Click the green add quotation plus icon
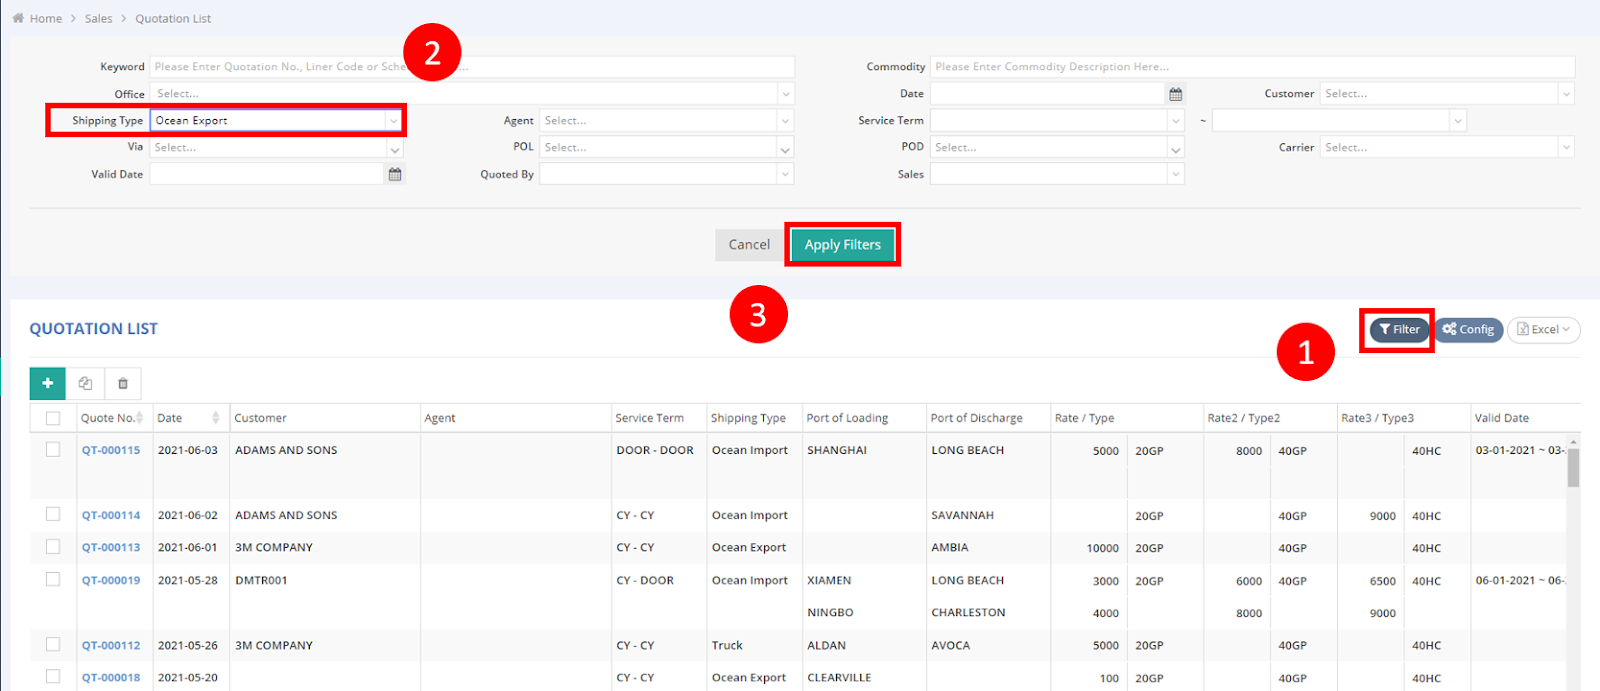1600x691 pixels. [47, 384]
